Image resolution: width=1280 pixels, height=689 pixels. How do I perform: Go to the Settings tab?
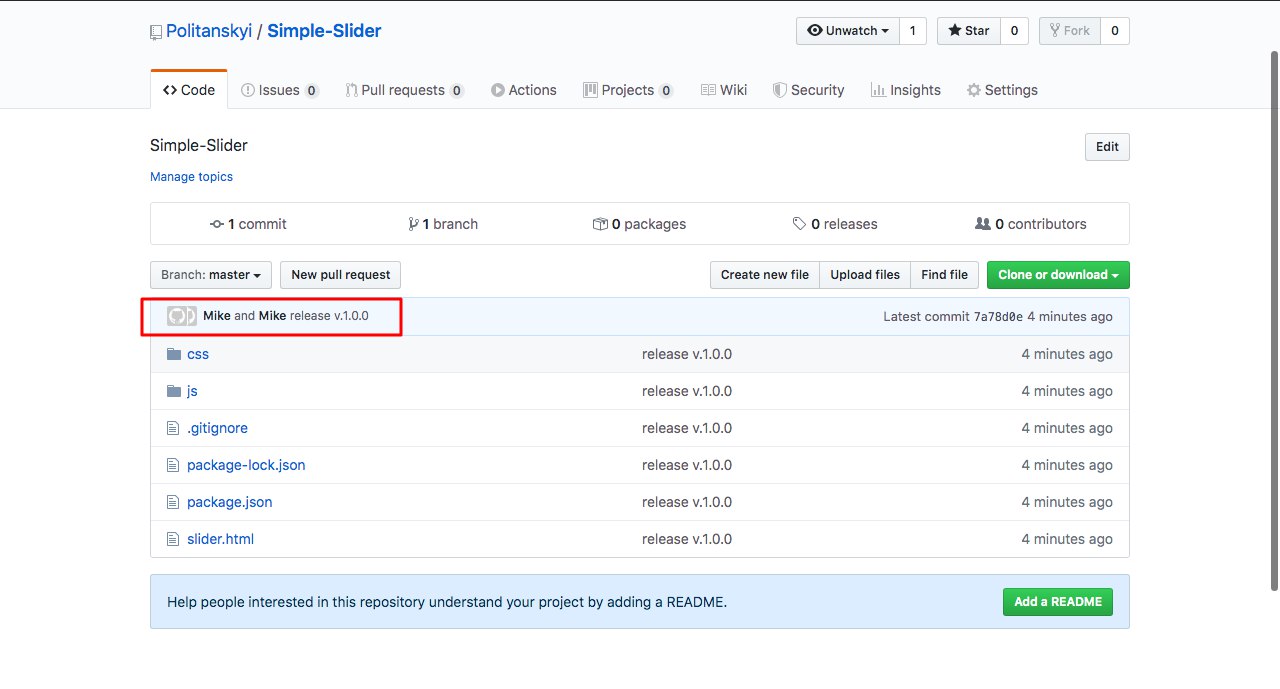(1002, 90)
